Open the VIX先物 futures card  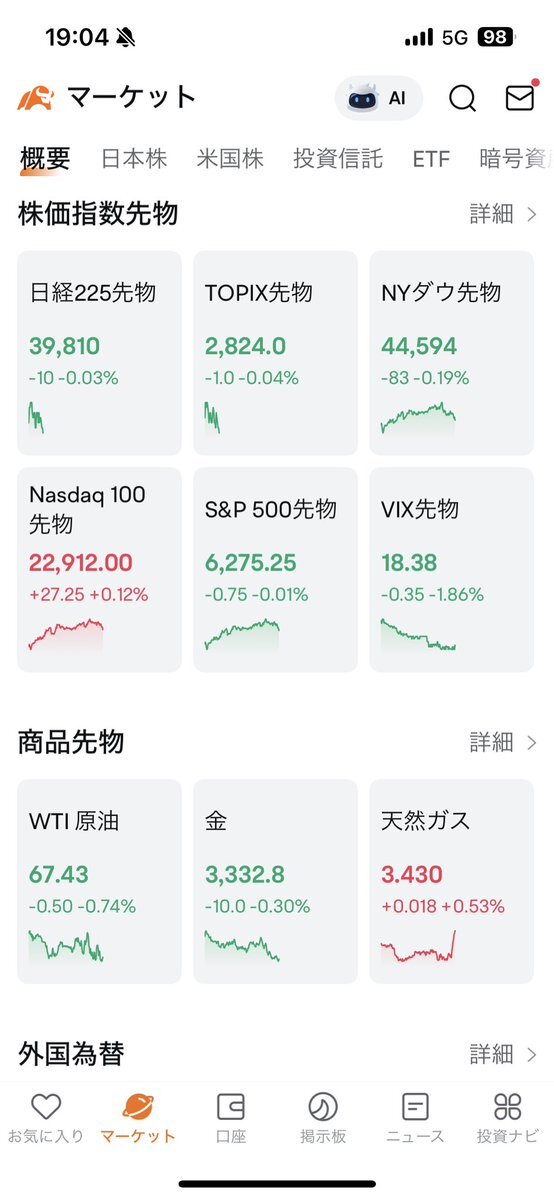click(x=451, y=570)
